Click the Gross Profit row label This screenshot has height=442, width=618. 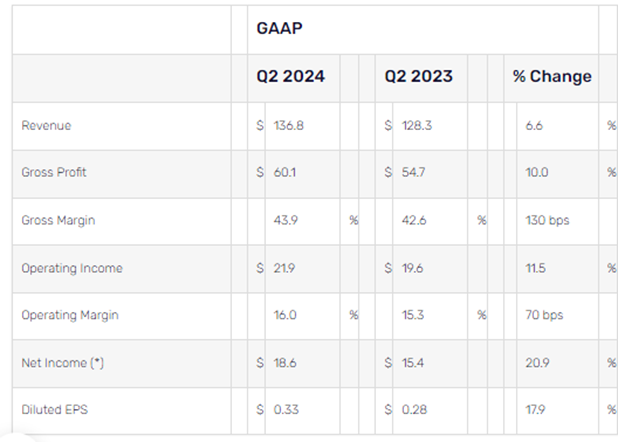click(54, 172)
